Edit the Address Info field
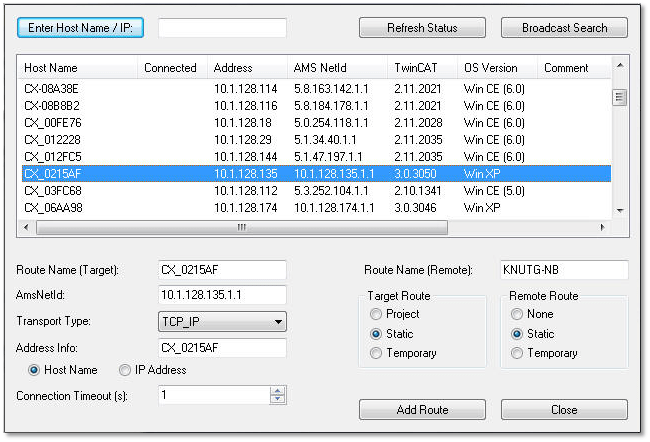The height and width of the screenshot is (442, 650). [x=222, y=347]
